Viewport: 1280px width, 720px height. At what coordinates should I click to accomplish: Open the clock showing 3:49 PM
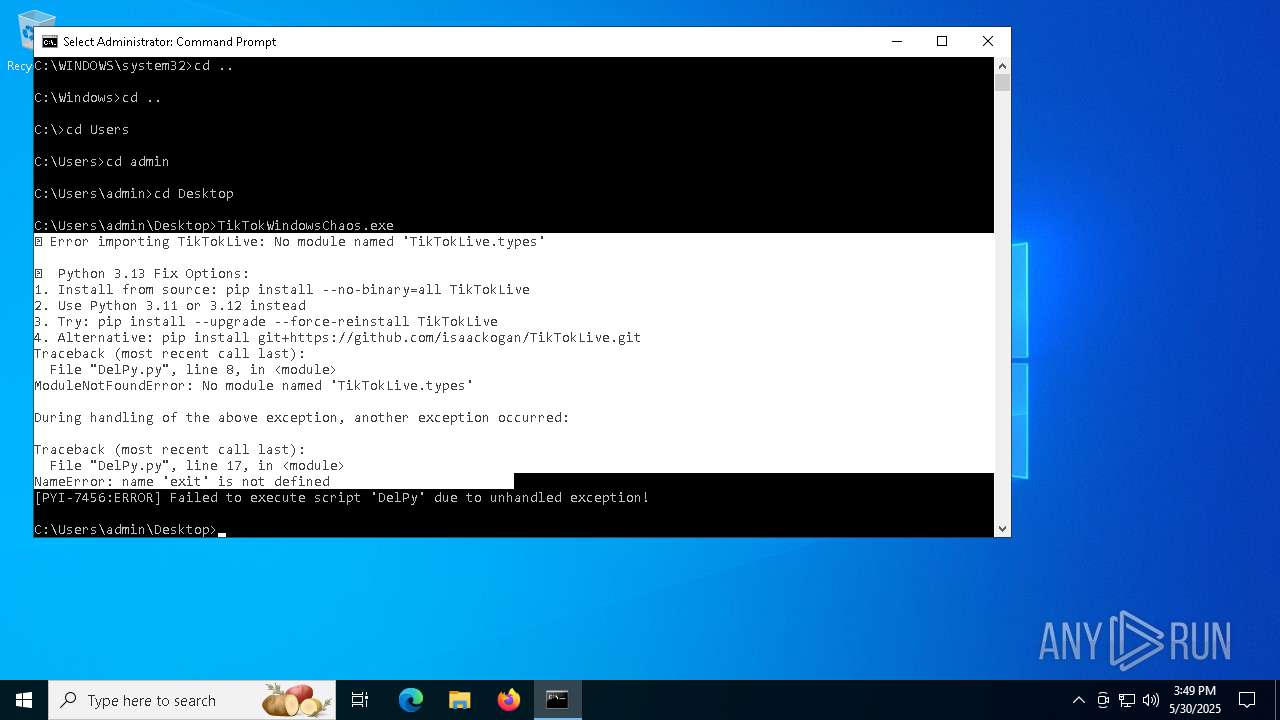1195,700
